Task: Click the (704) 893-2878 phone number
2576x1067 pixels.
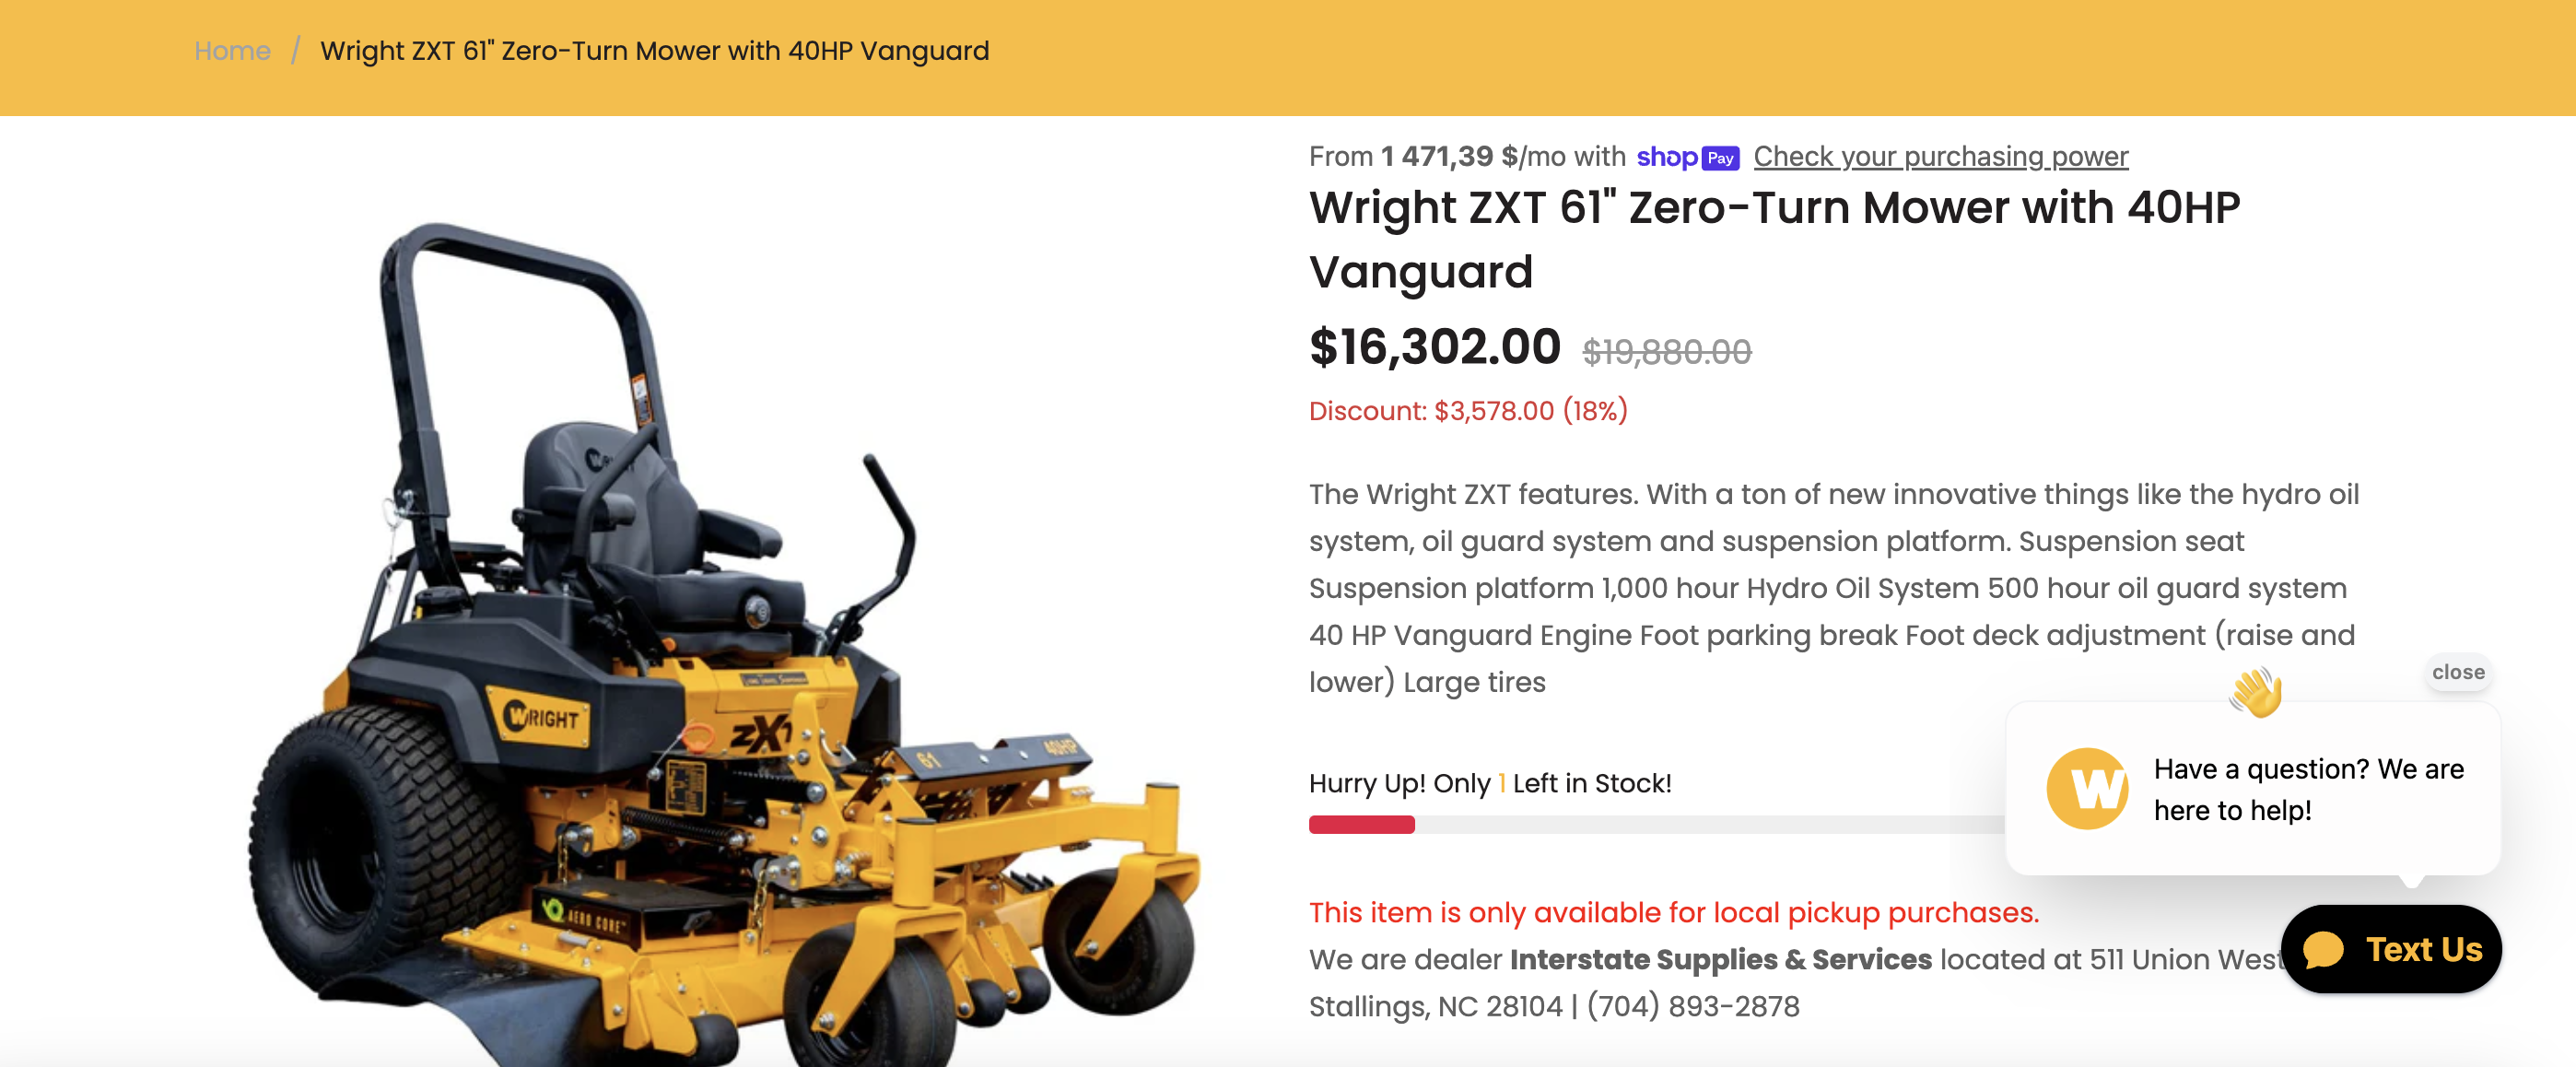Action: coord(1692,1006)
